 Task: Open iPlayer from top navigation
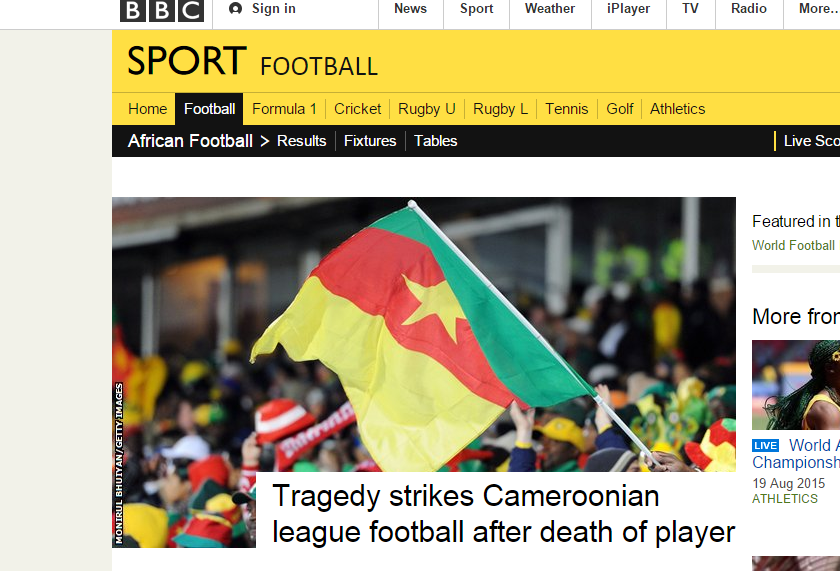click(x=628, y=9)
